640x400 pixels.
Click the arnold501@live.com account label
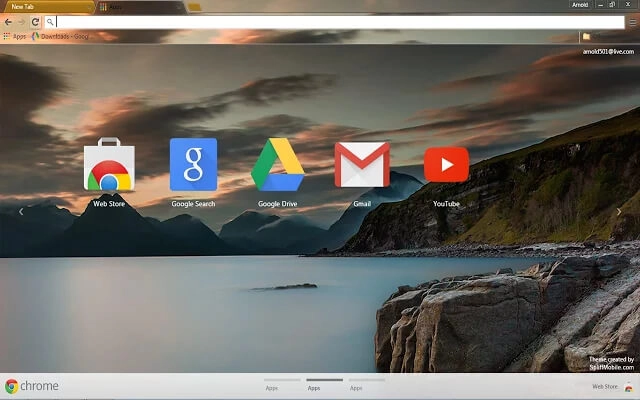[x=608, y=51]
